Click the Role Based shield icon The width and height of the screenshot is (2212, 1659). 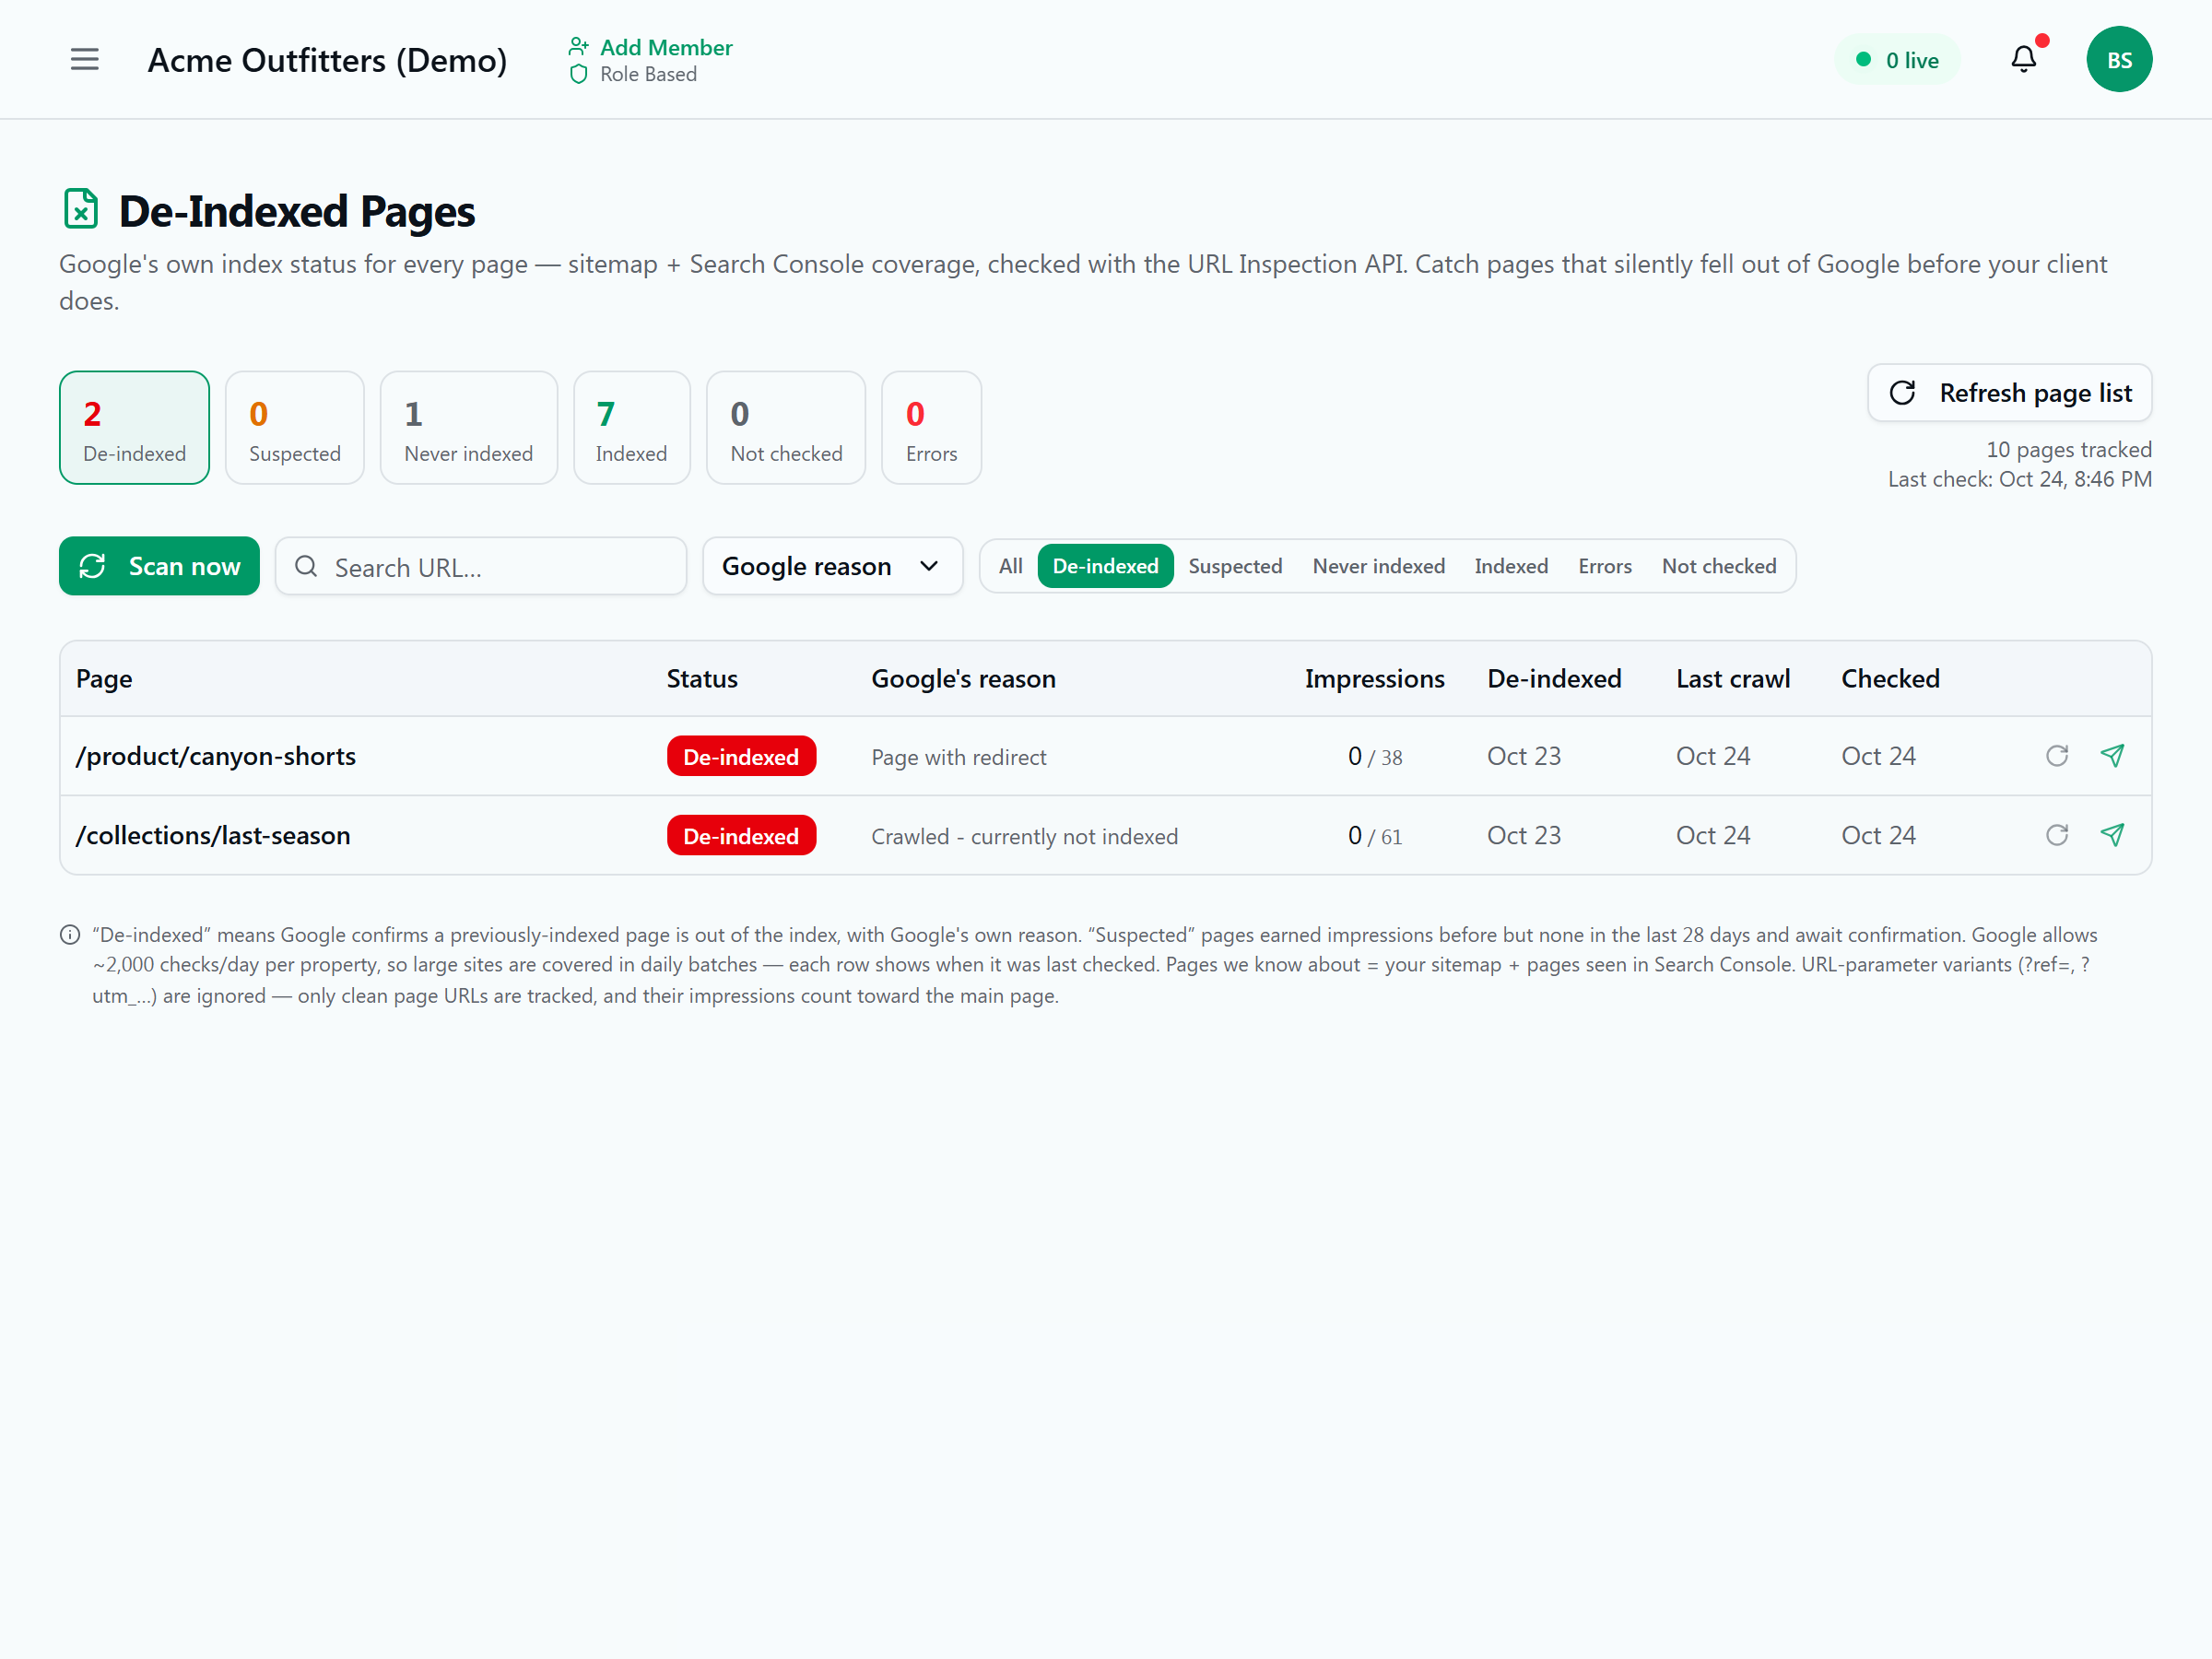pyautogui.click(x=578, y=74)
